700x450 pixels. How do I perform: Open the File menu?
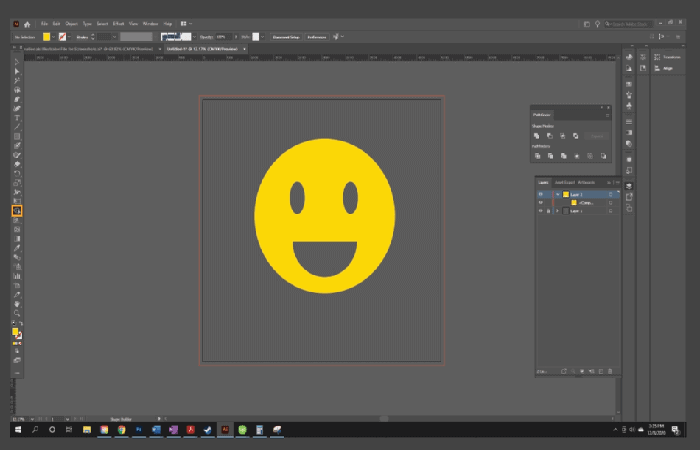[44, 24]
